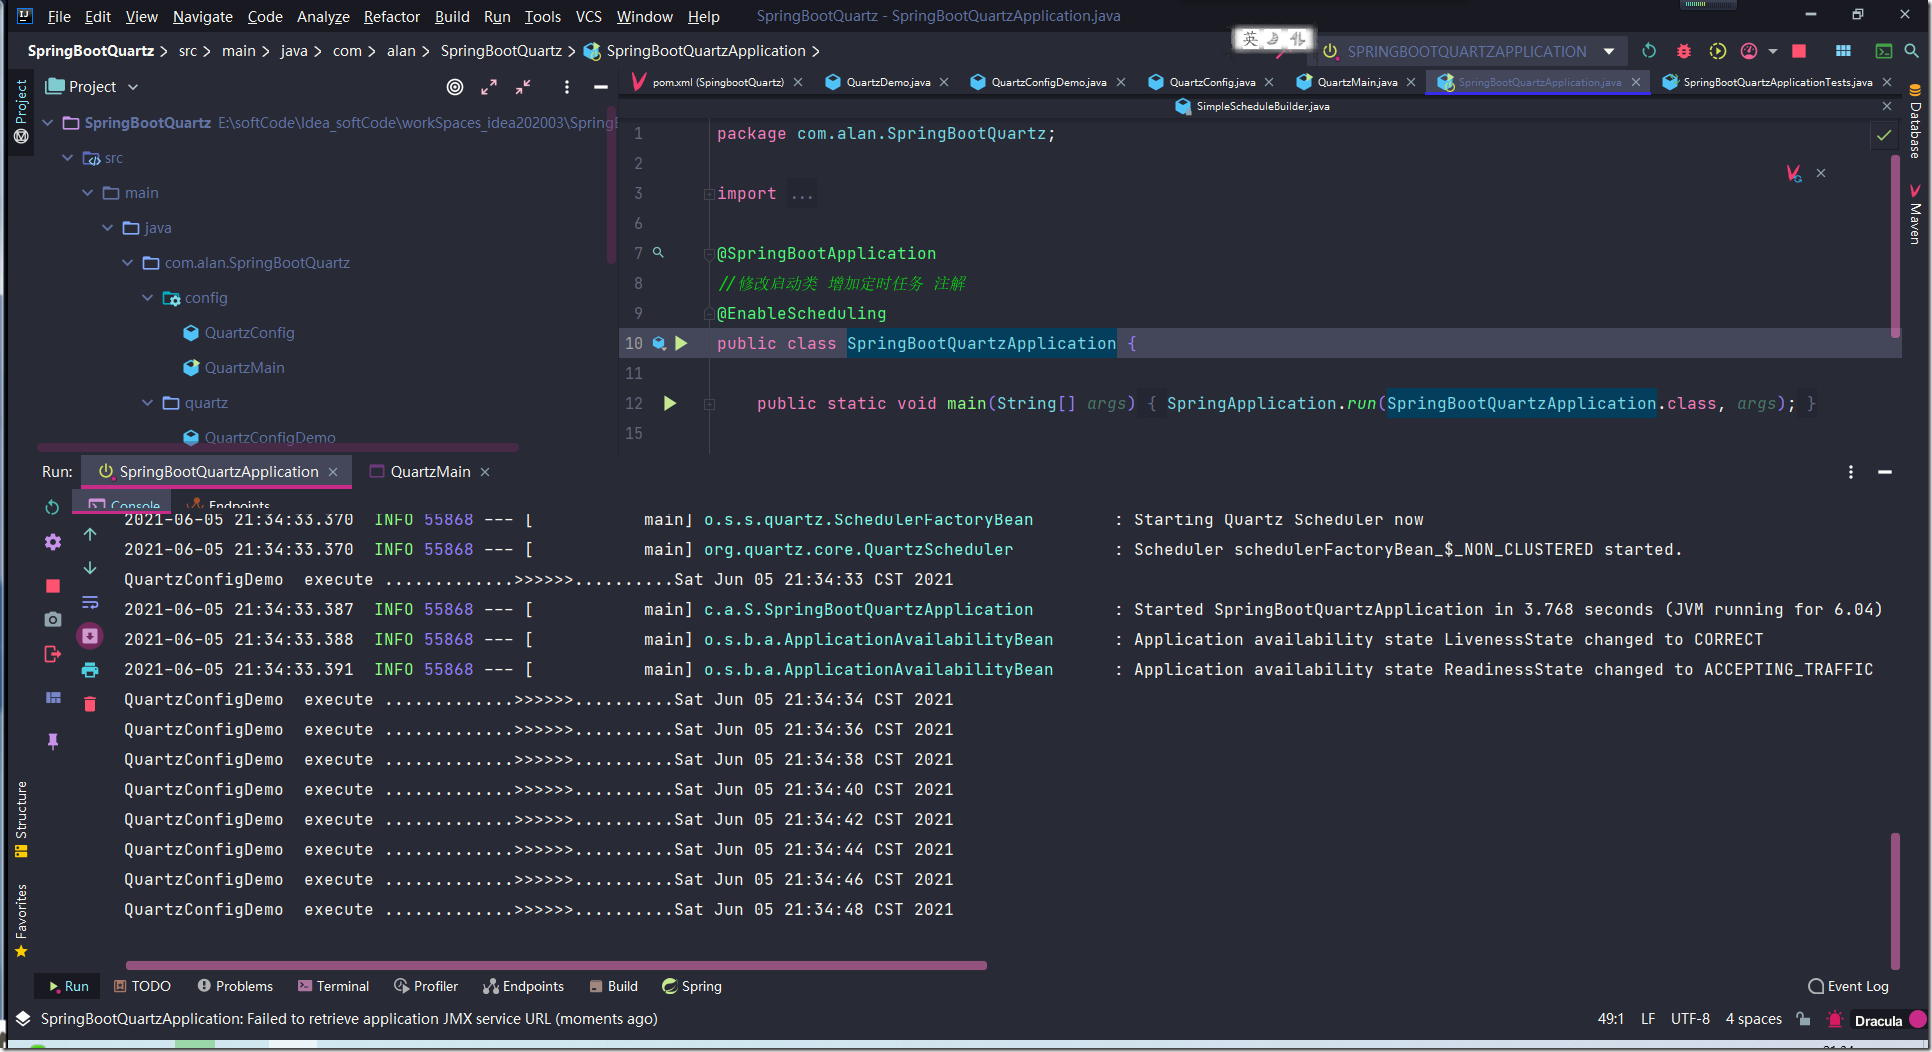Image resolution: width=1932 pixels, height=1052 pixels.
Task: Collapse the com.alan.SpringBootQuartz package
Action: [128, 263]
